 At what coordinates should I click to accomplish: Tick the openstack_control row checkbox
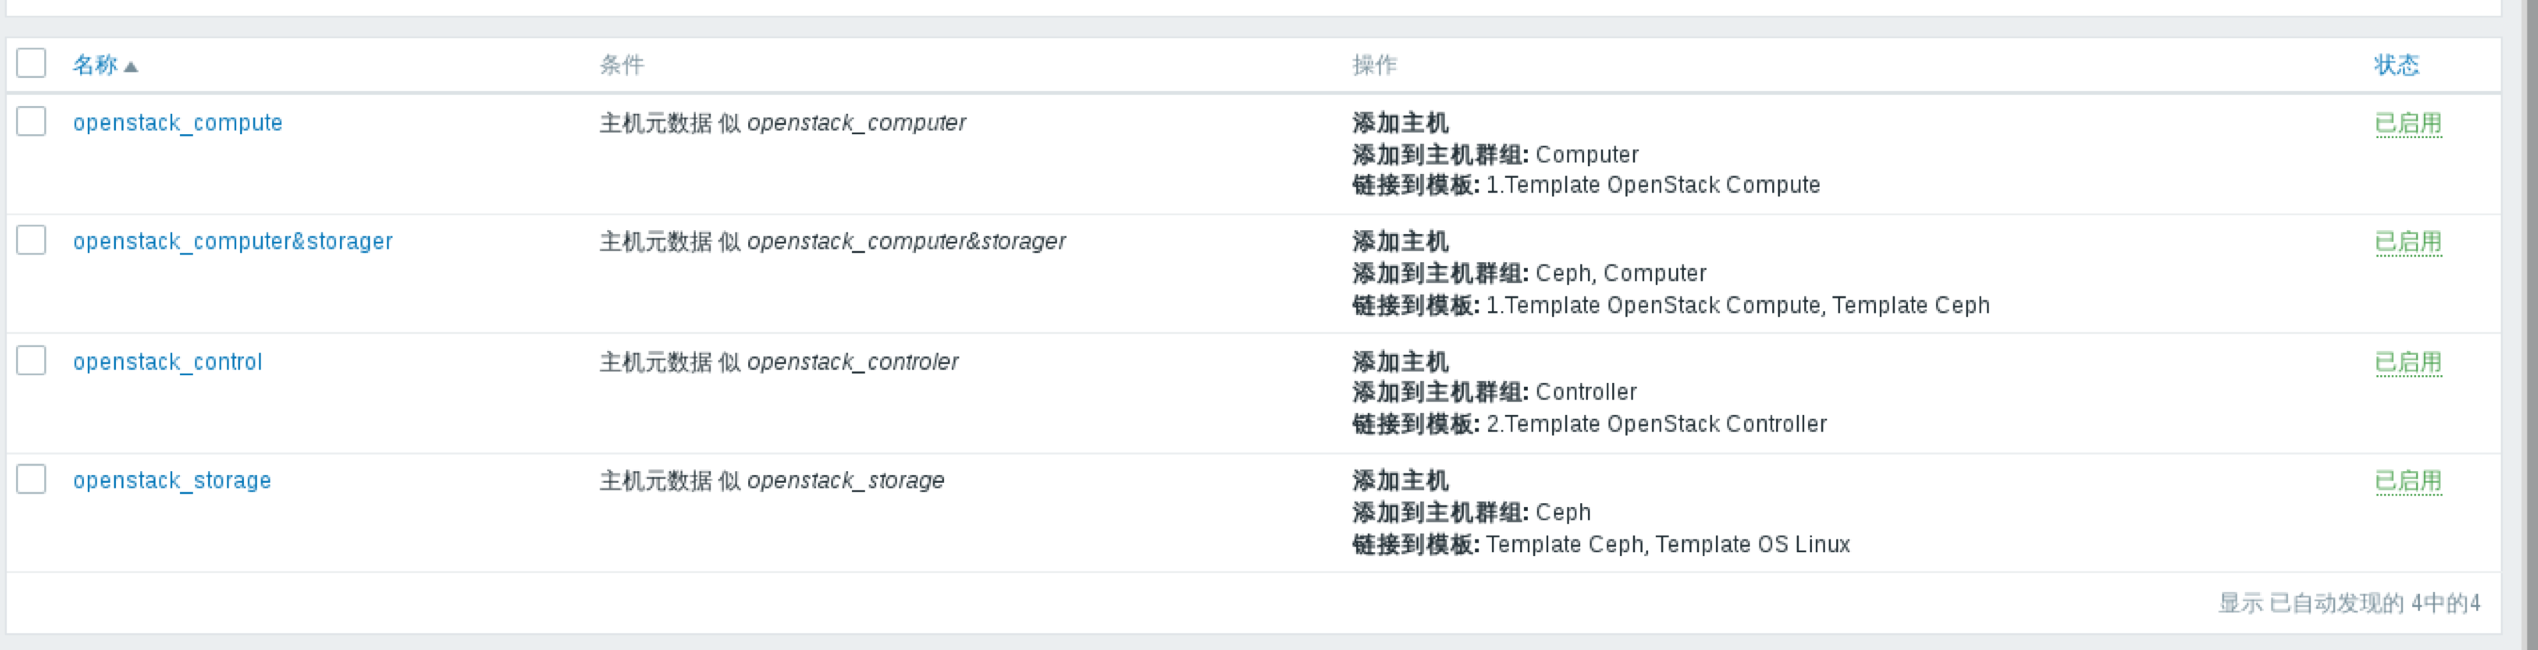pyautogui.click(x=31, y=360)
